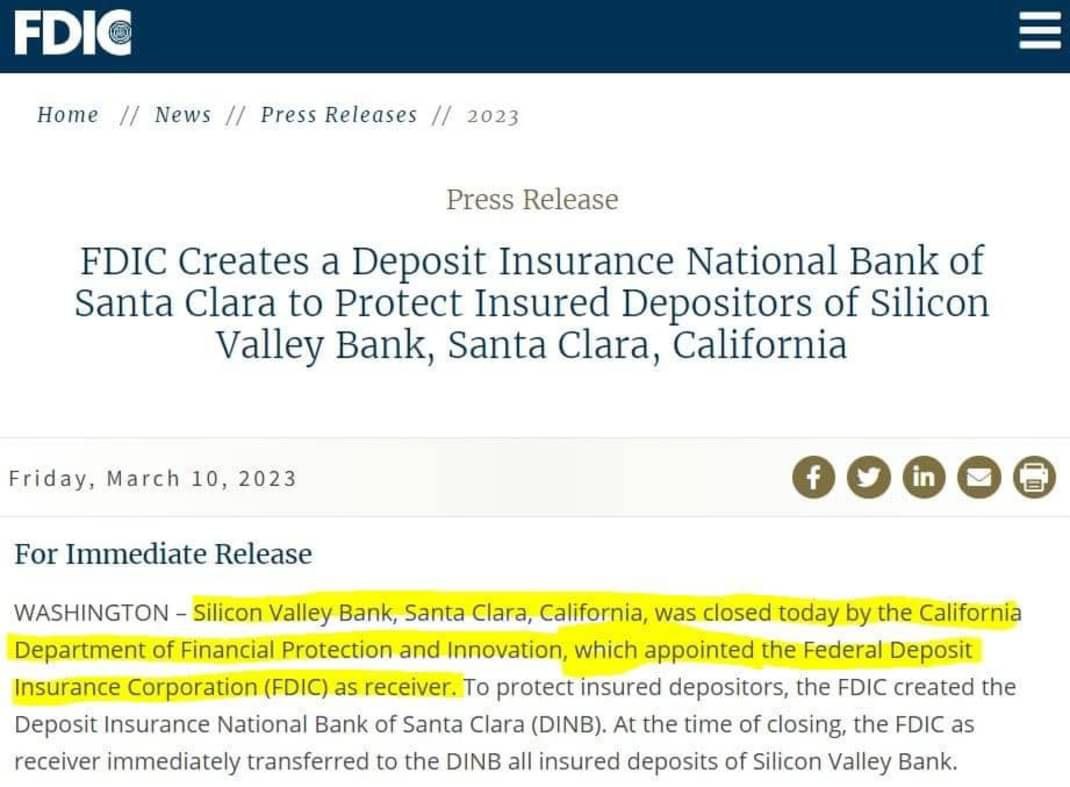Navigate to the Press Releases breadcrumb
The height and width of the screenshot is (787, 1070).
(x=339, y=115)
